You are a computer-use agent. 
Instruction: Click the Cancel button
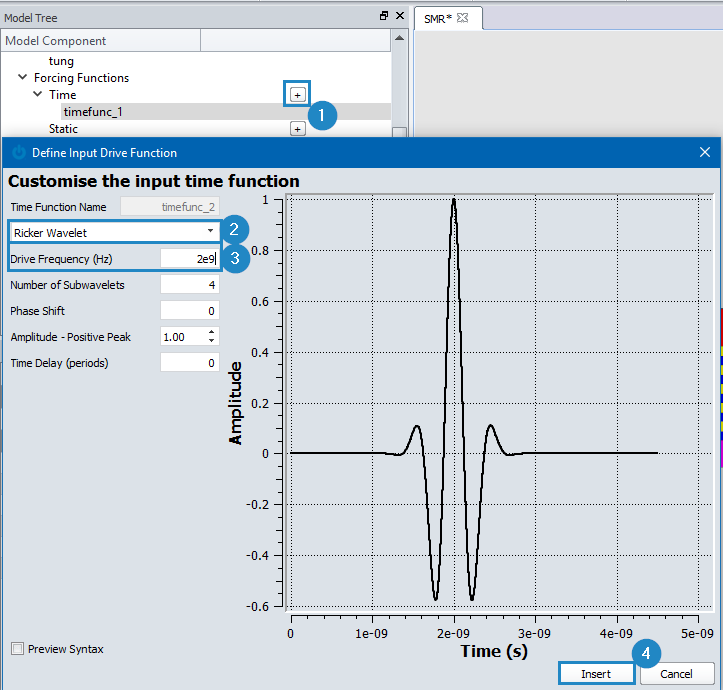tap(676, 674)
